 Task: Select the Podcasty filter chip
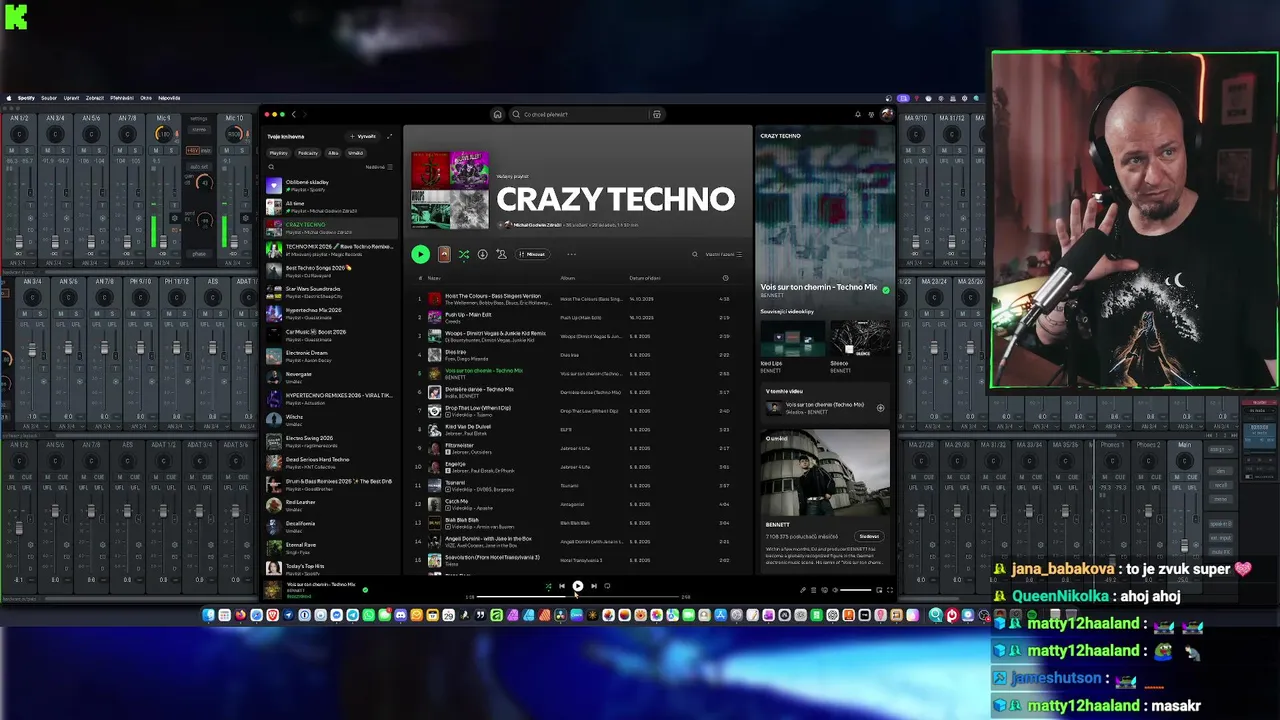click(x=308, y=153)
